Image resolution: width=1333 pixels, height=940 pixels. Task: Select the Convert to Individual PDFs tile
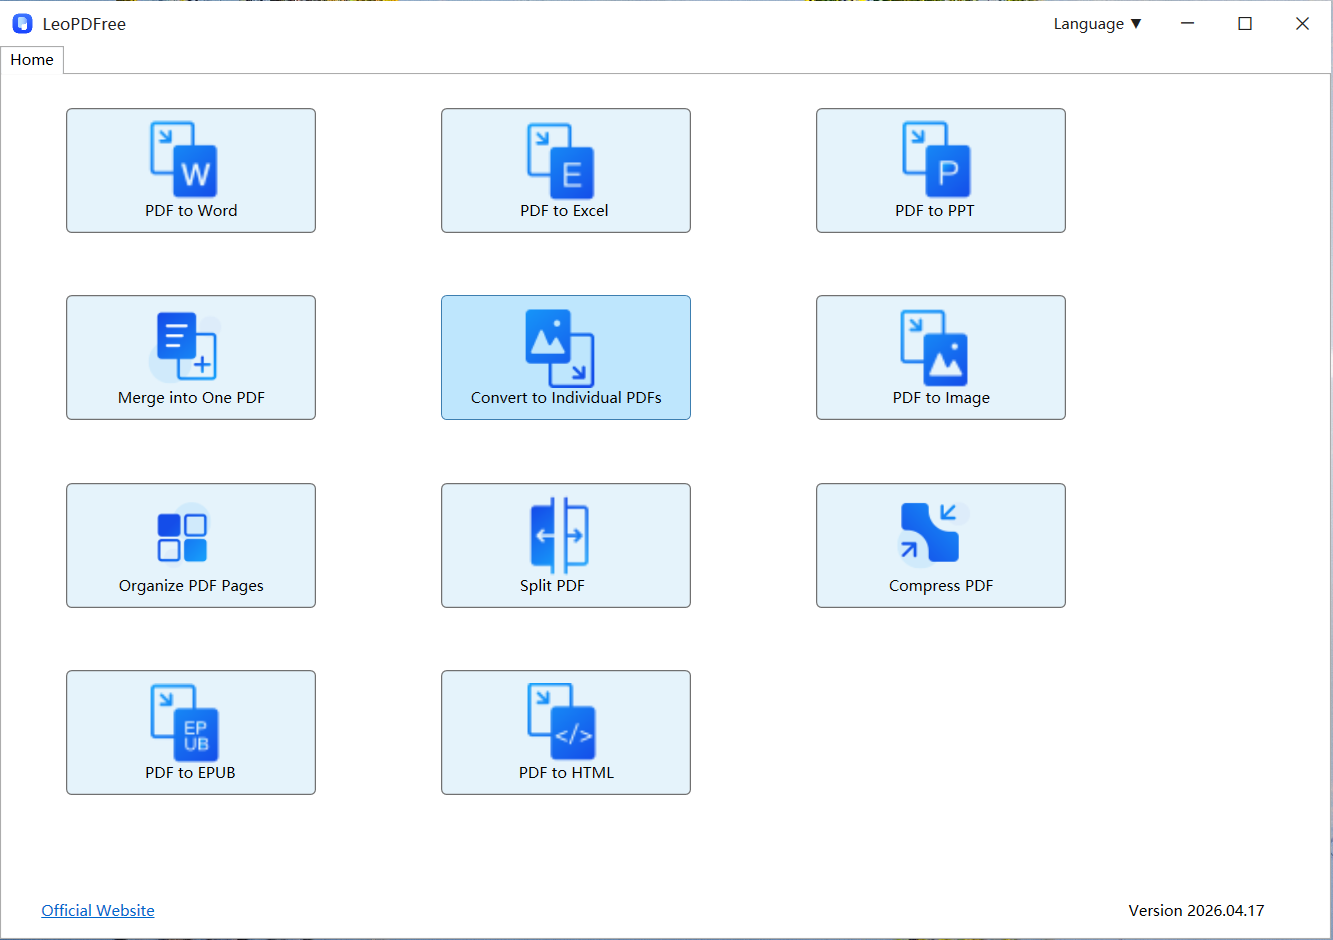[566, 358]
